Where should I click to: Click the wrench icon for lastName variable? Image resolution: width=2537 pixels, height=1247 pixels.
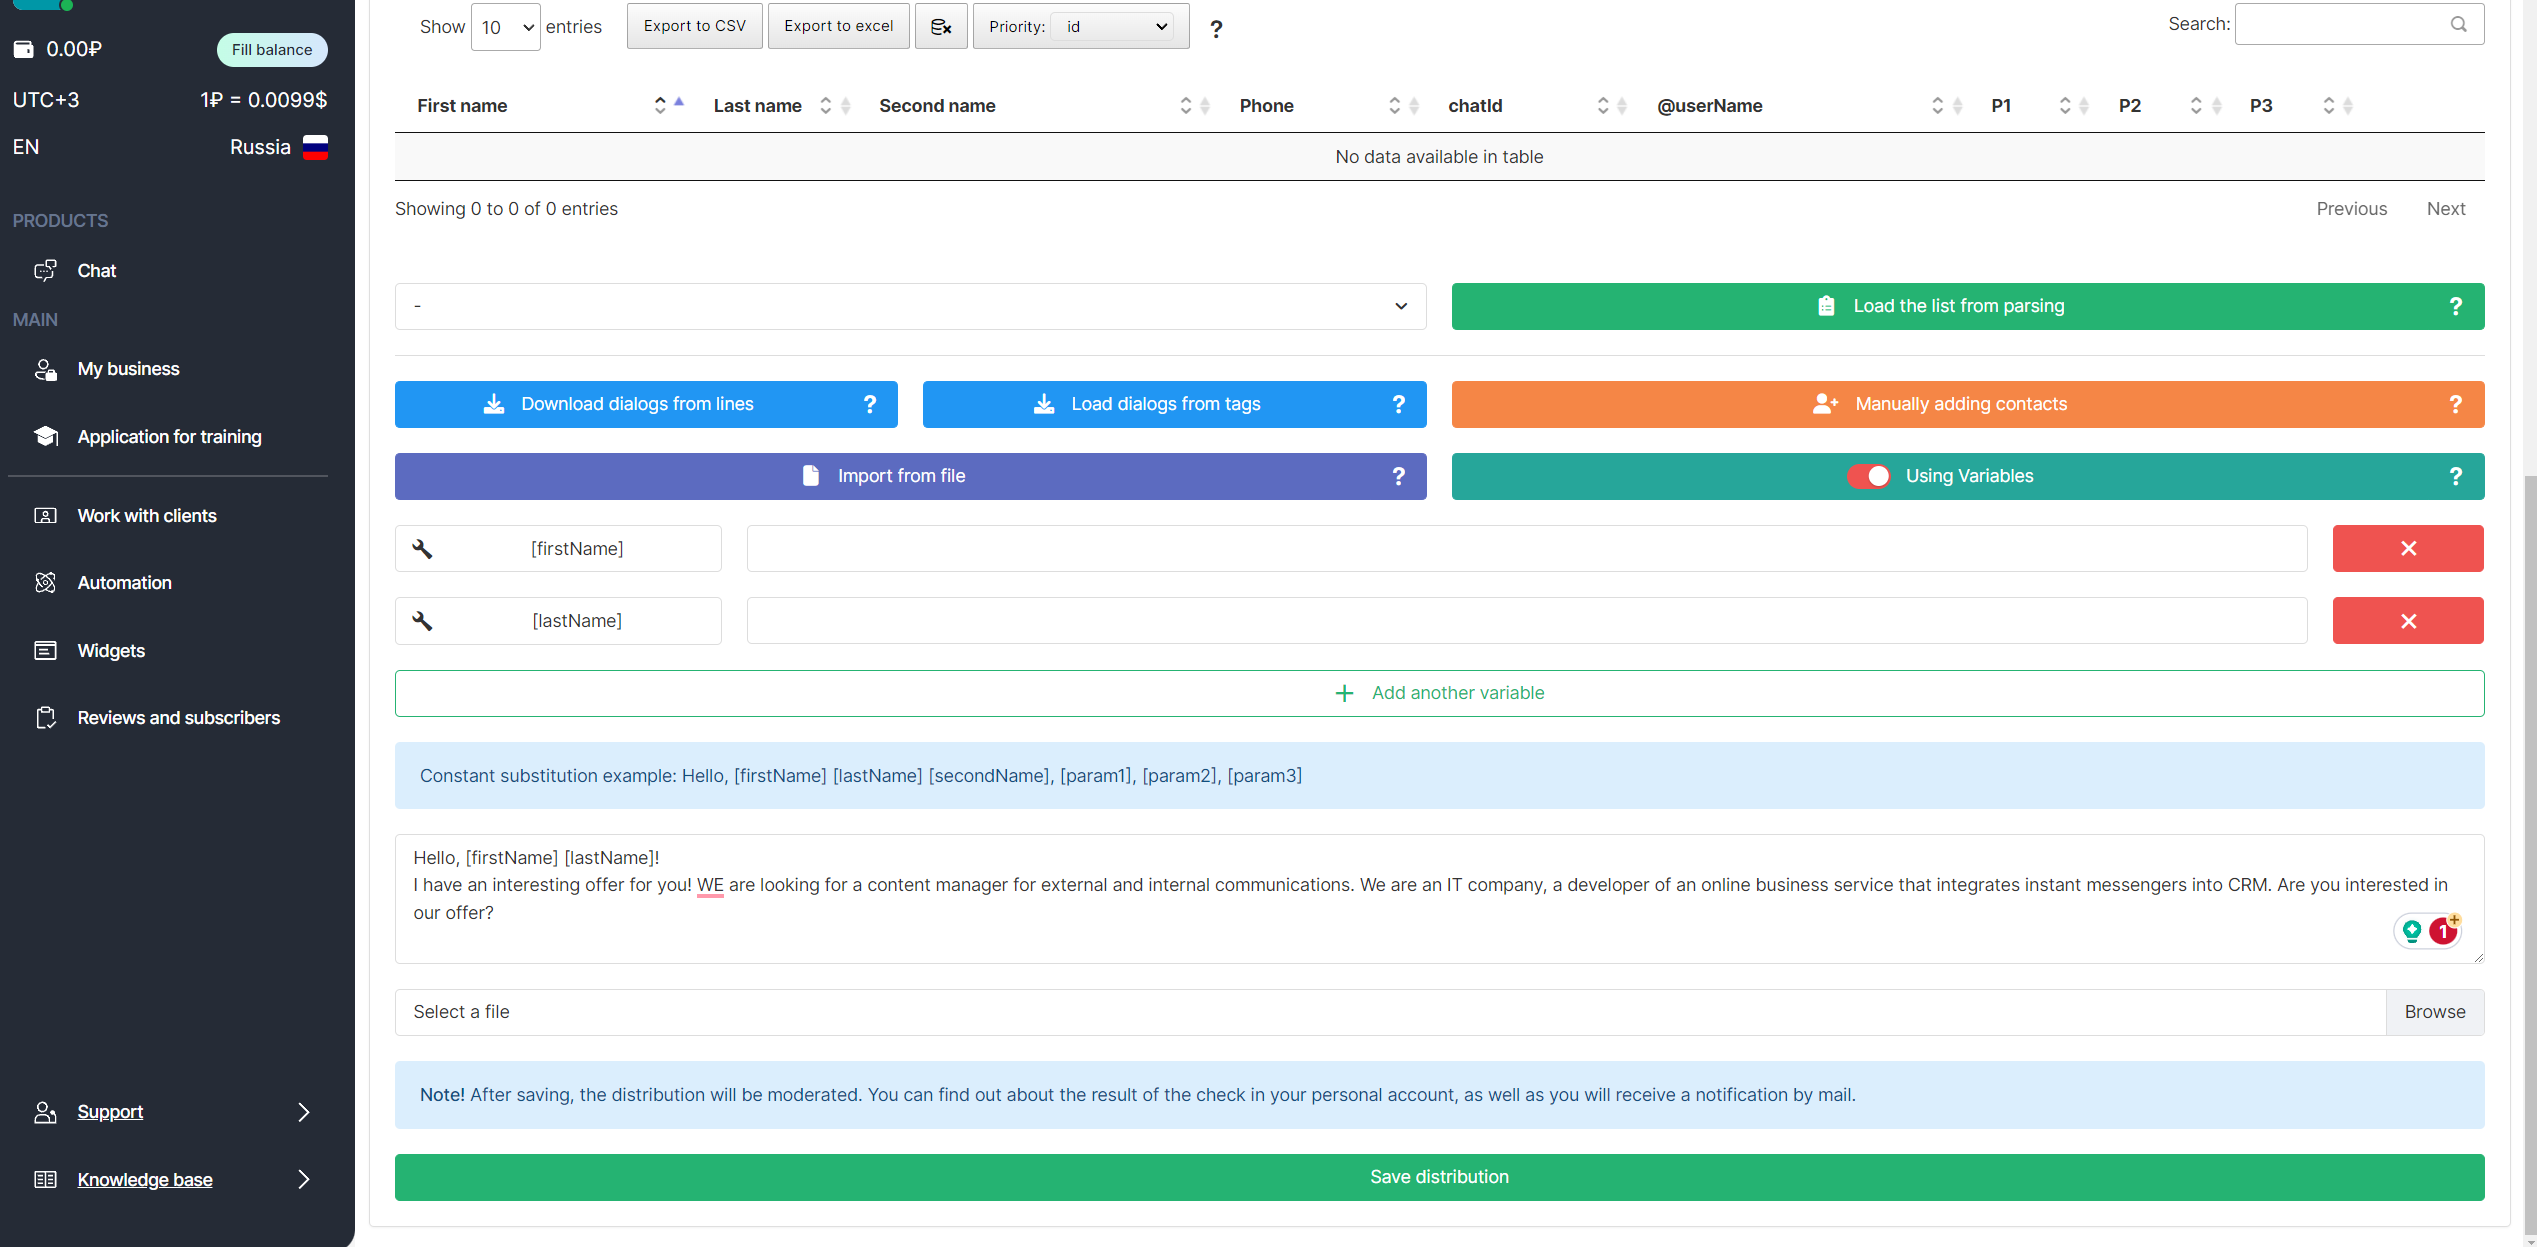422,621
